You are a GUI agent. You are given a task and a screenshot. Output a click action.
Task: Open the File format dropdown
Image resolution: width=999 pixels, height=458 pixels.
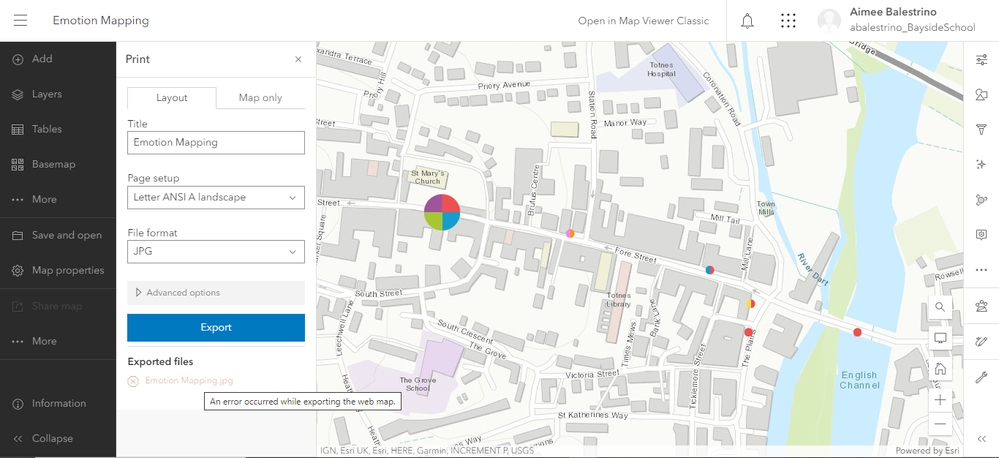[215, 253]
